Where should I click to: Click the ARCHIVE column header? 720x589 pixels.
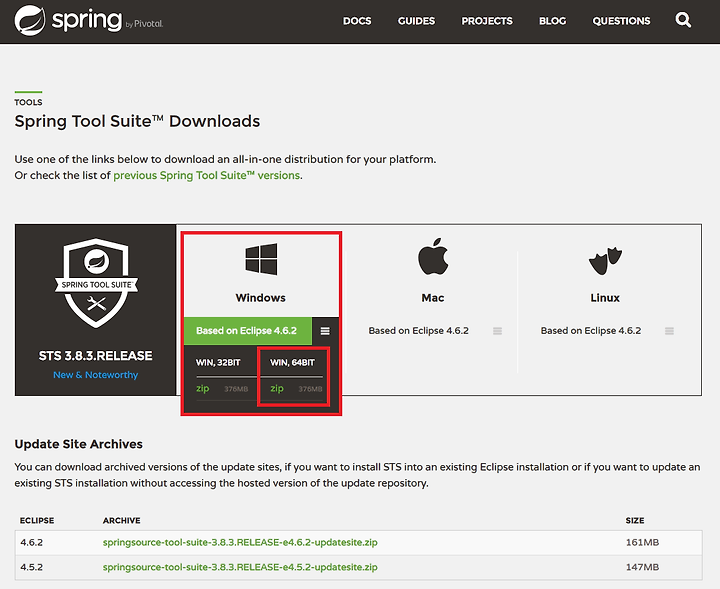(x=121, y=520)
